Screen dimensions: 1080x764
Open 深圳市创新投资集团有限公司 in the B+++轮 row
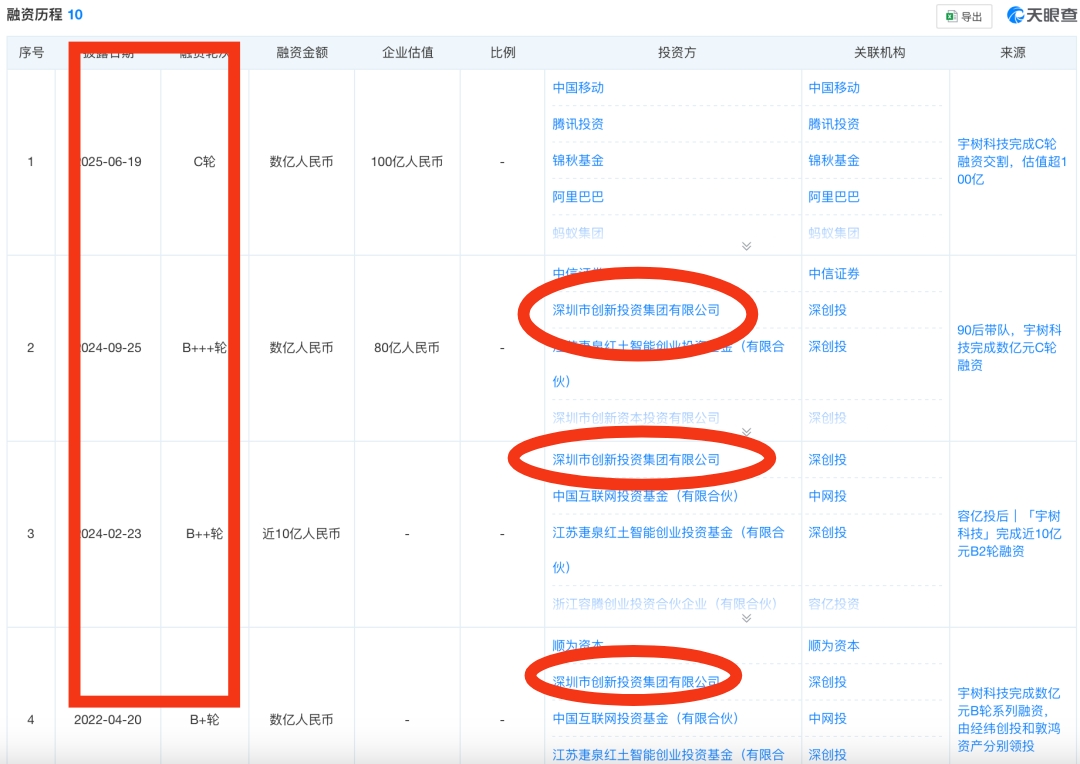click(636, 310)
